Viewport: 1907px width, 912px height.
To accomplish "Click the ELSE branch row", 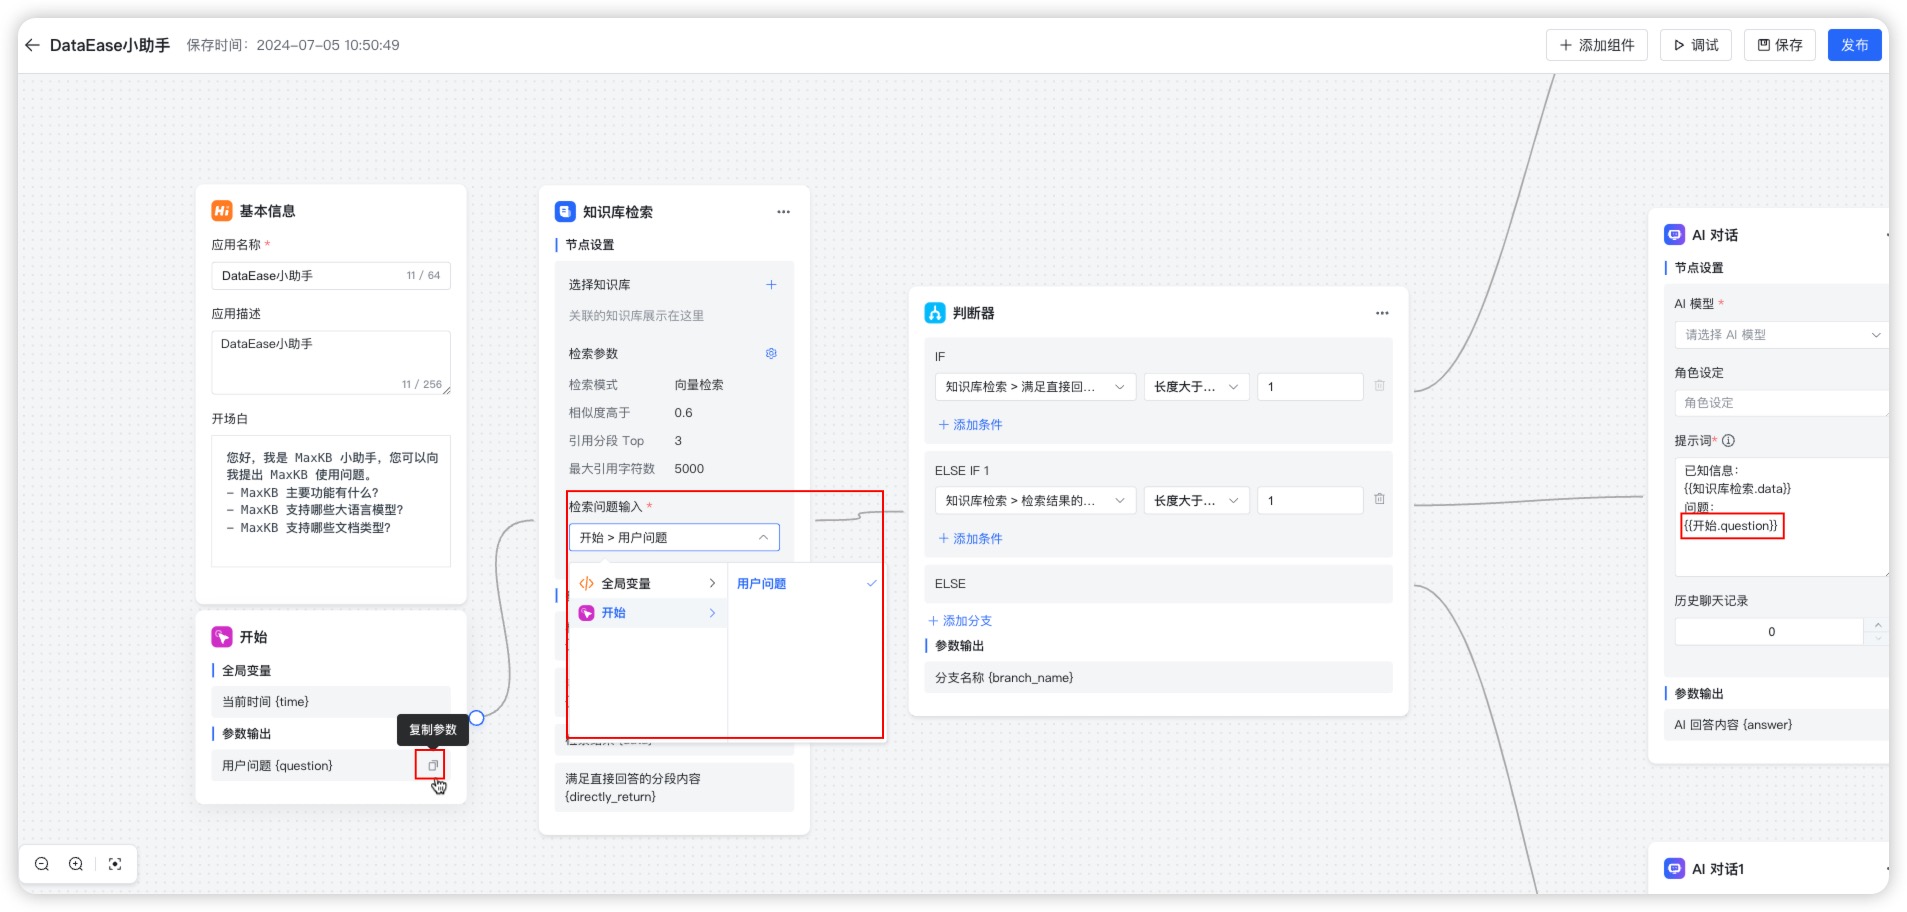I will [x=1158, y=584].
